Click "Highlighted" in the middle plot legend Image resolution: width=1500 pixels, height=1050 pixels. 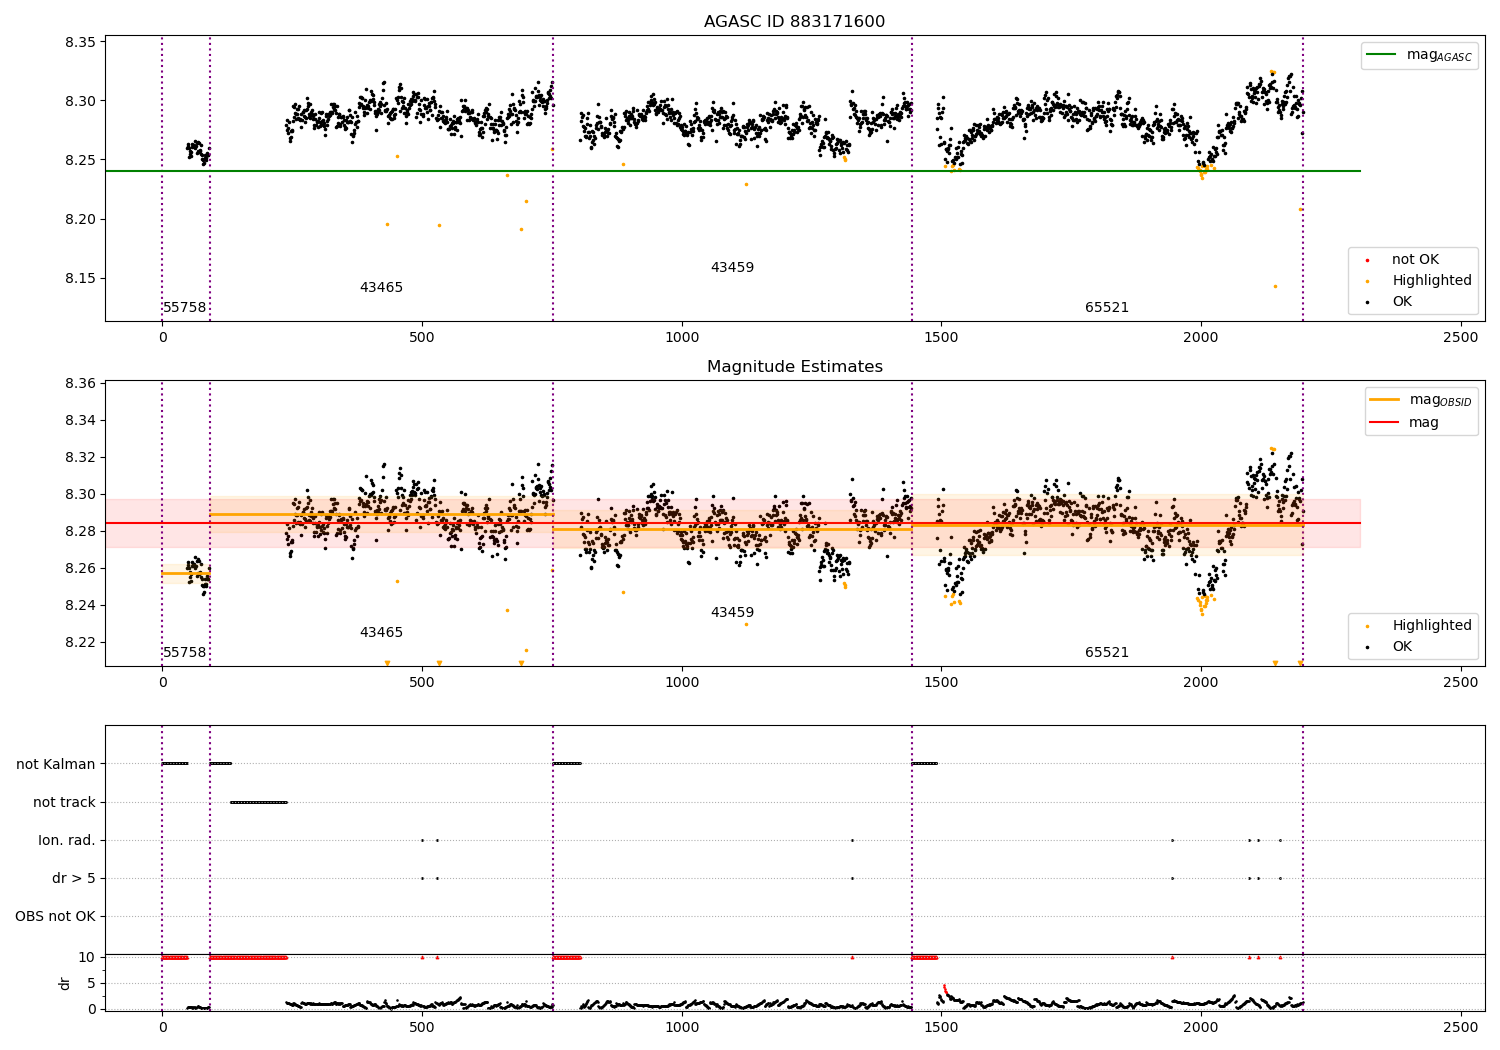tap(1420, 626)
